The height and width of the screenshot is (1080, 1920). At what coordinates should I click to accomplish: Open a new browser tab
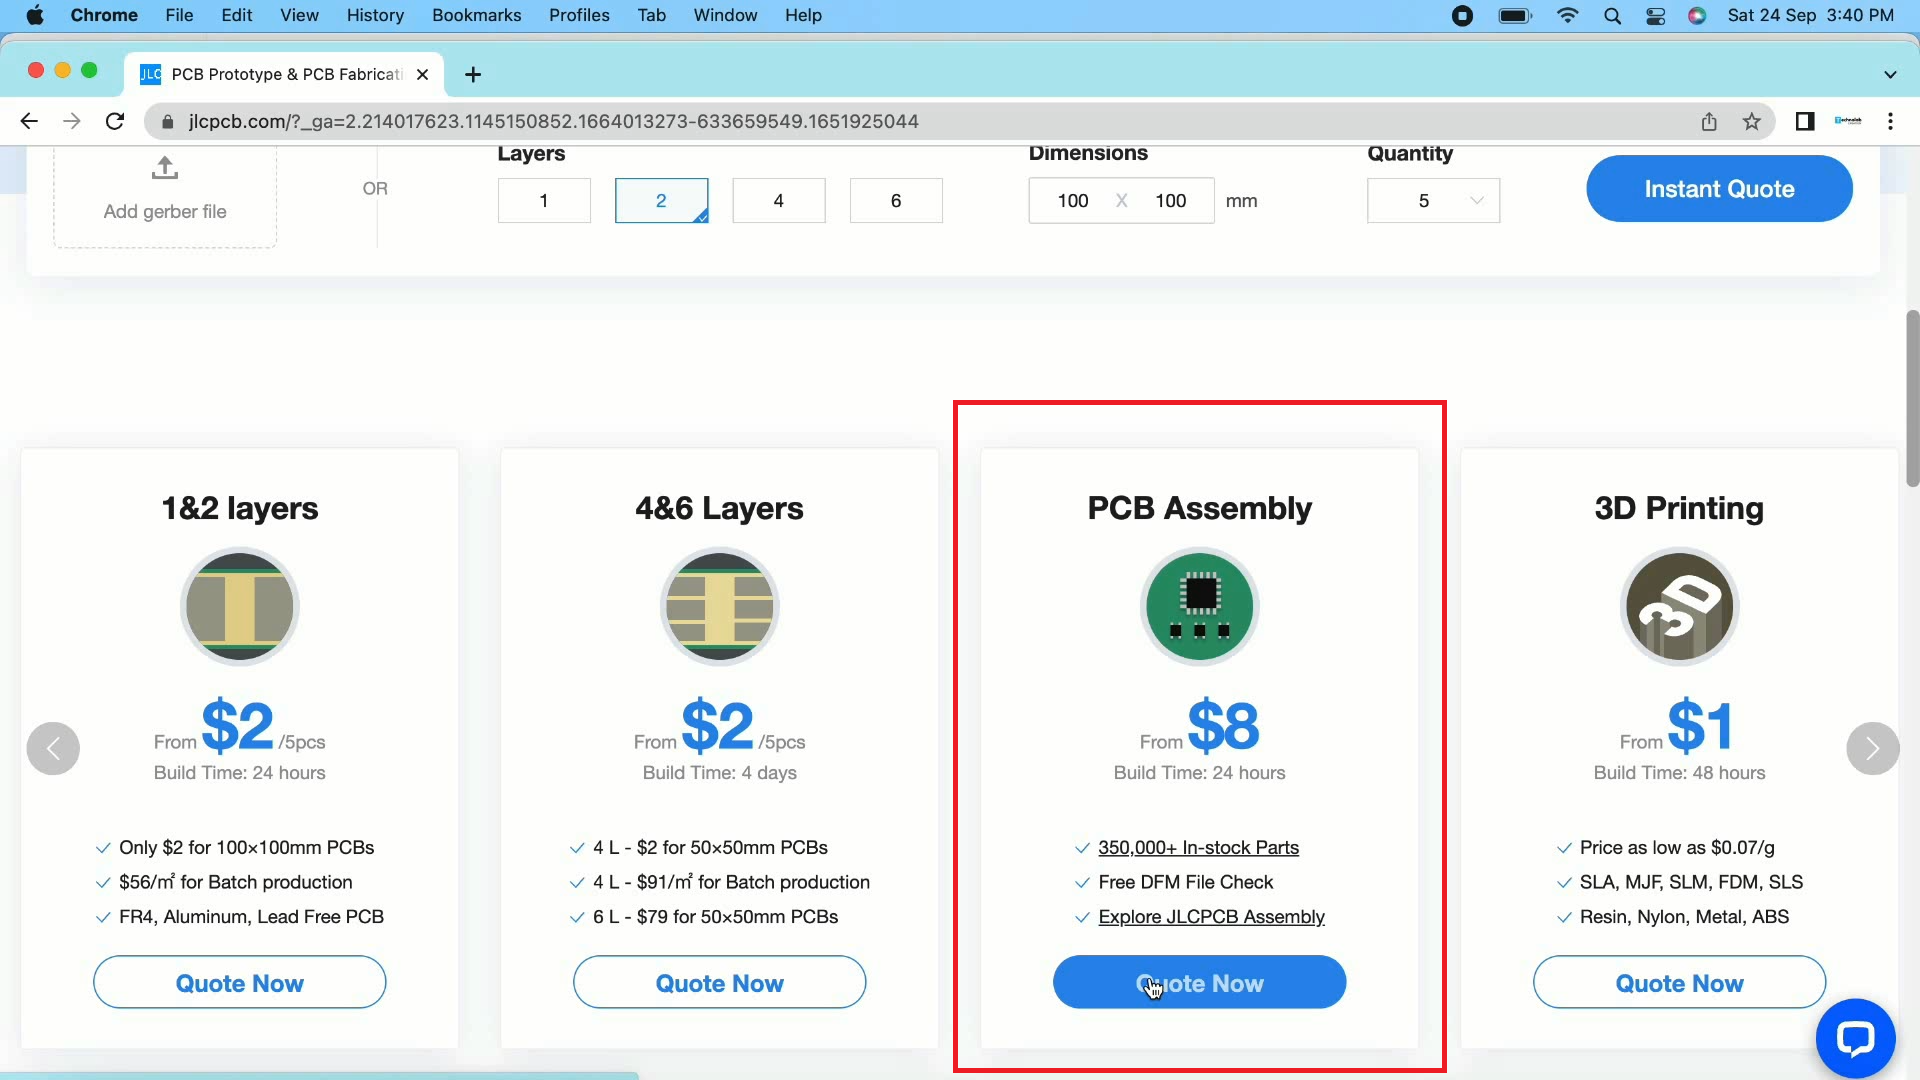pyautogui.click(x=473, y=74)
